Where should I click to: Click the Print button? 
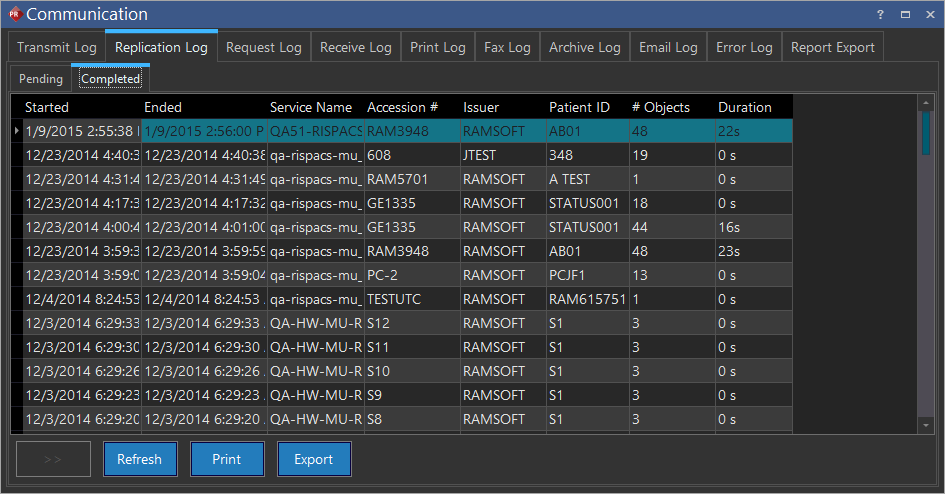(x=227, y=459)
